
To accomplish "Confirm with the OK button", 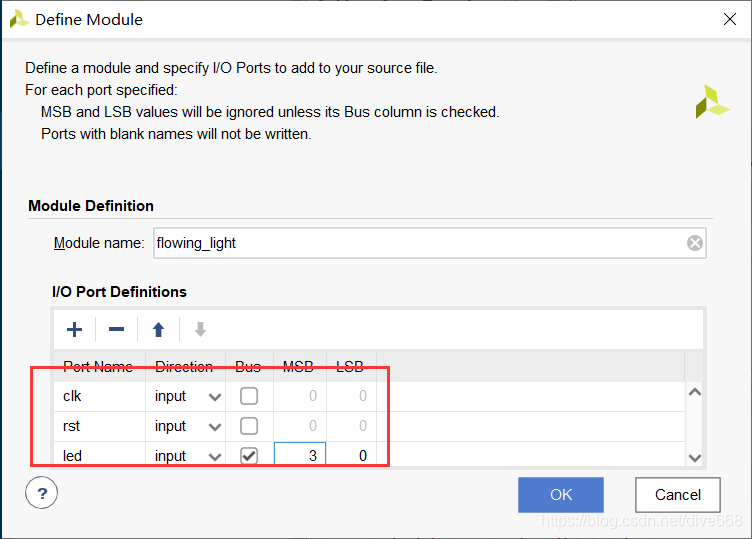I will [x=561, y=494].
